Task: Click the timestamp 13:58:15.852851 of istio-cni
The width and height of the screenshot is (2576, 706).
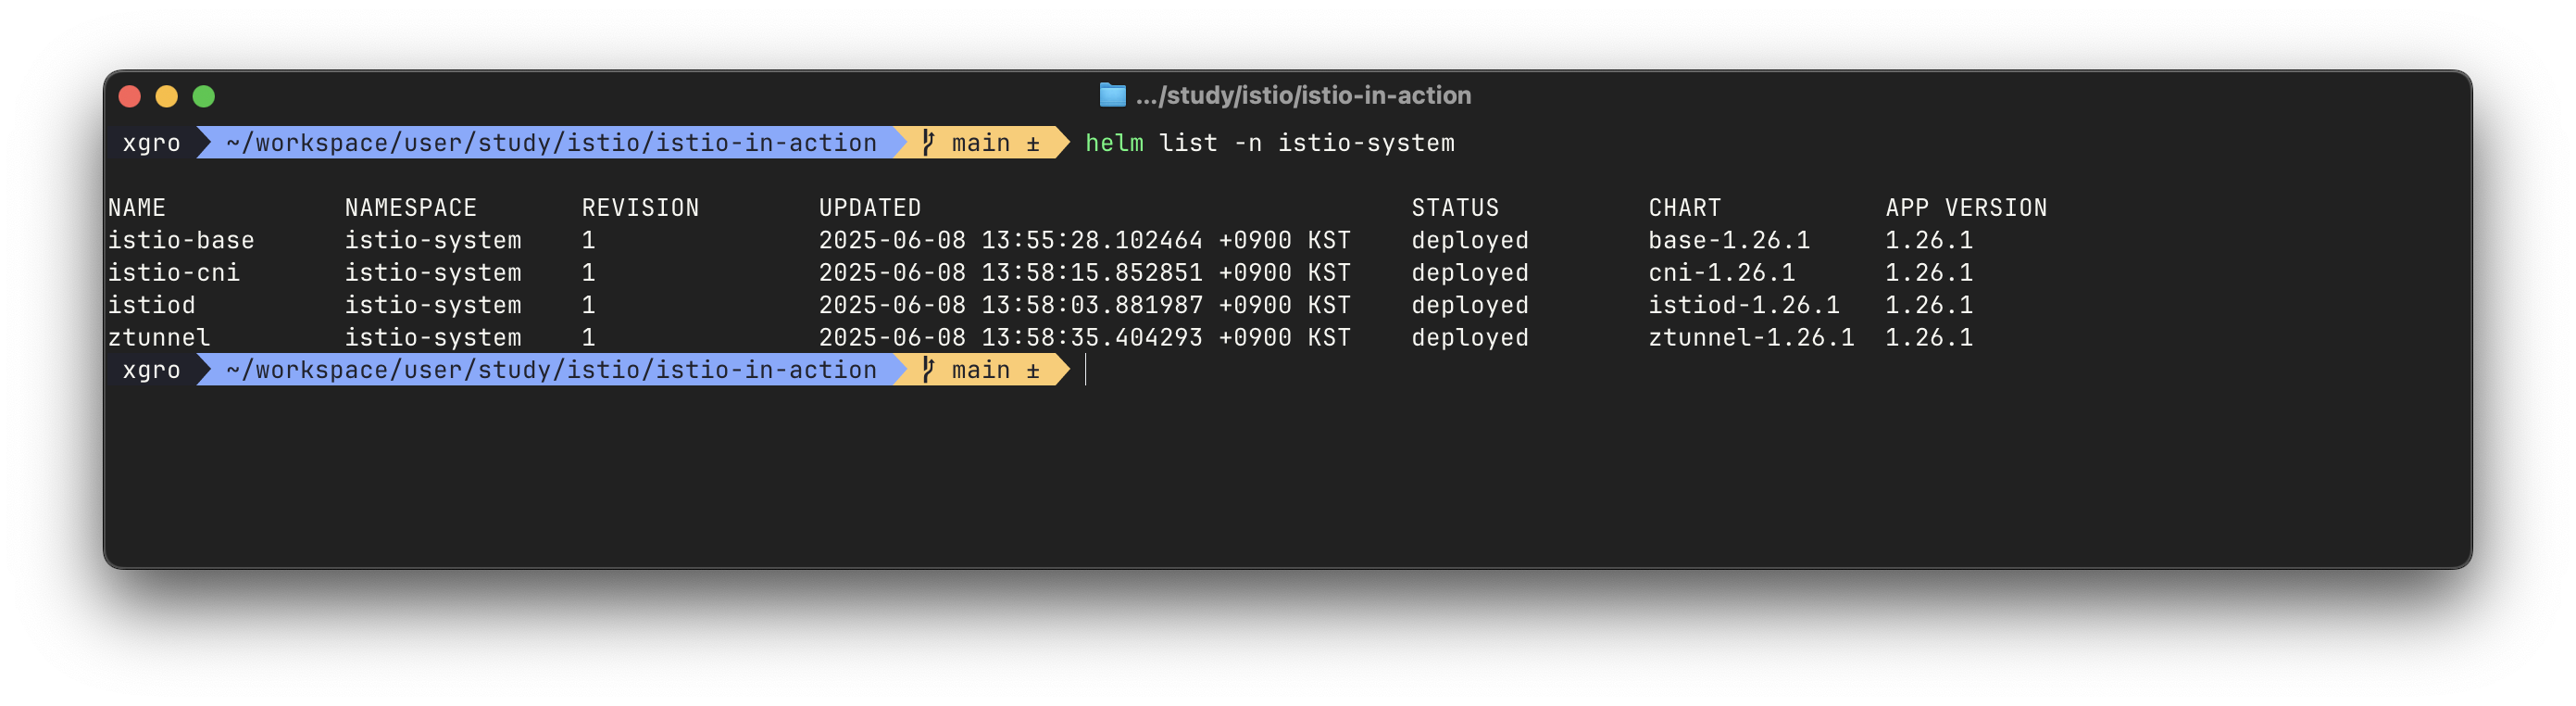Action: coord(1092,273)
